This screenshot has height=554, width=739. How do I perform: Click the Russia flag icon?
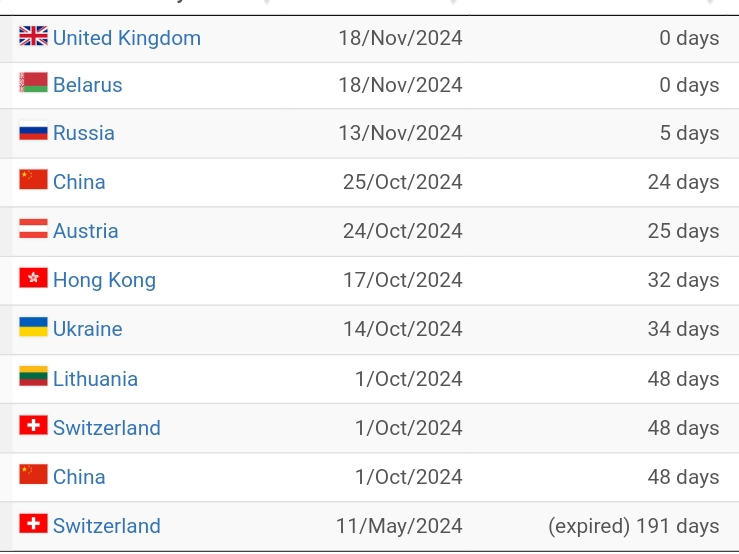click(33, 131)
